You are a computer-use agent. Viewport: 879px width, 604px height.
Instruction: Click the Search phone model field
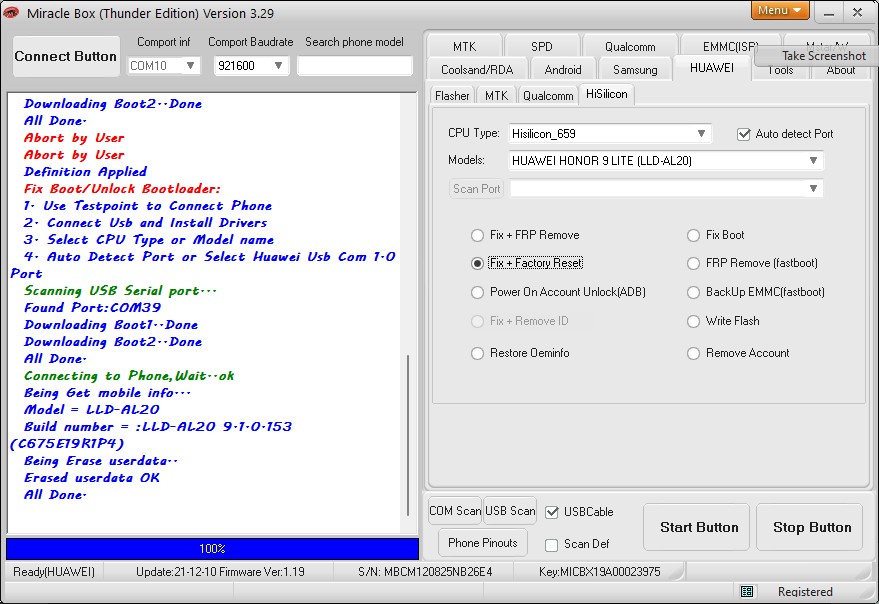(x=354, y=66)
